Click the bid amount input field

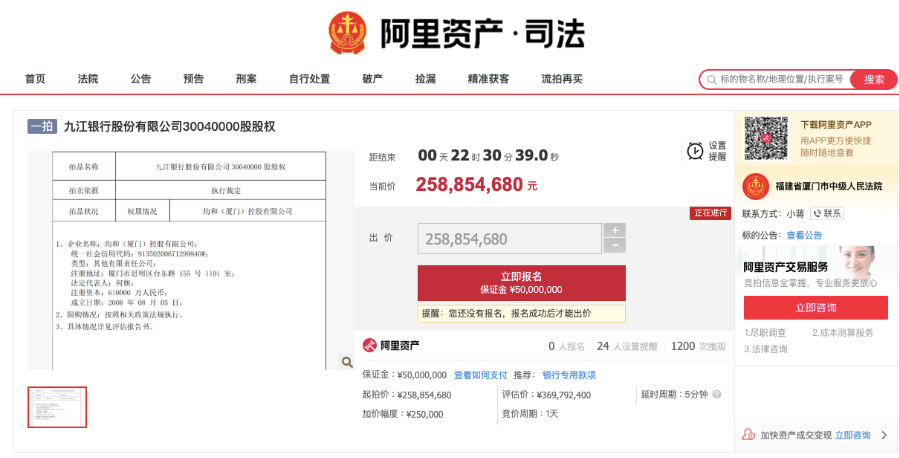(509, 238)
